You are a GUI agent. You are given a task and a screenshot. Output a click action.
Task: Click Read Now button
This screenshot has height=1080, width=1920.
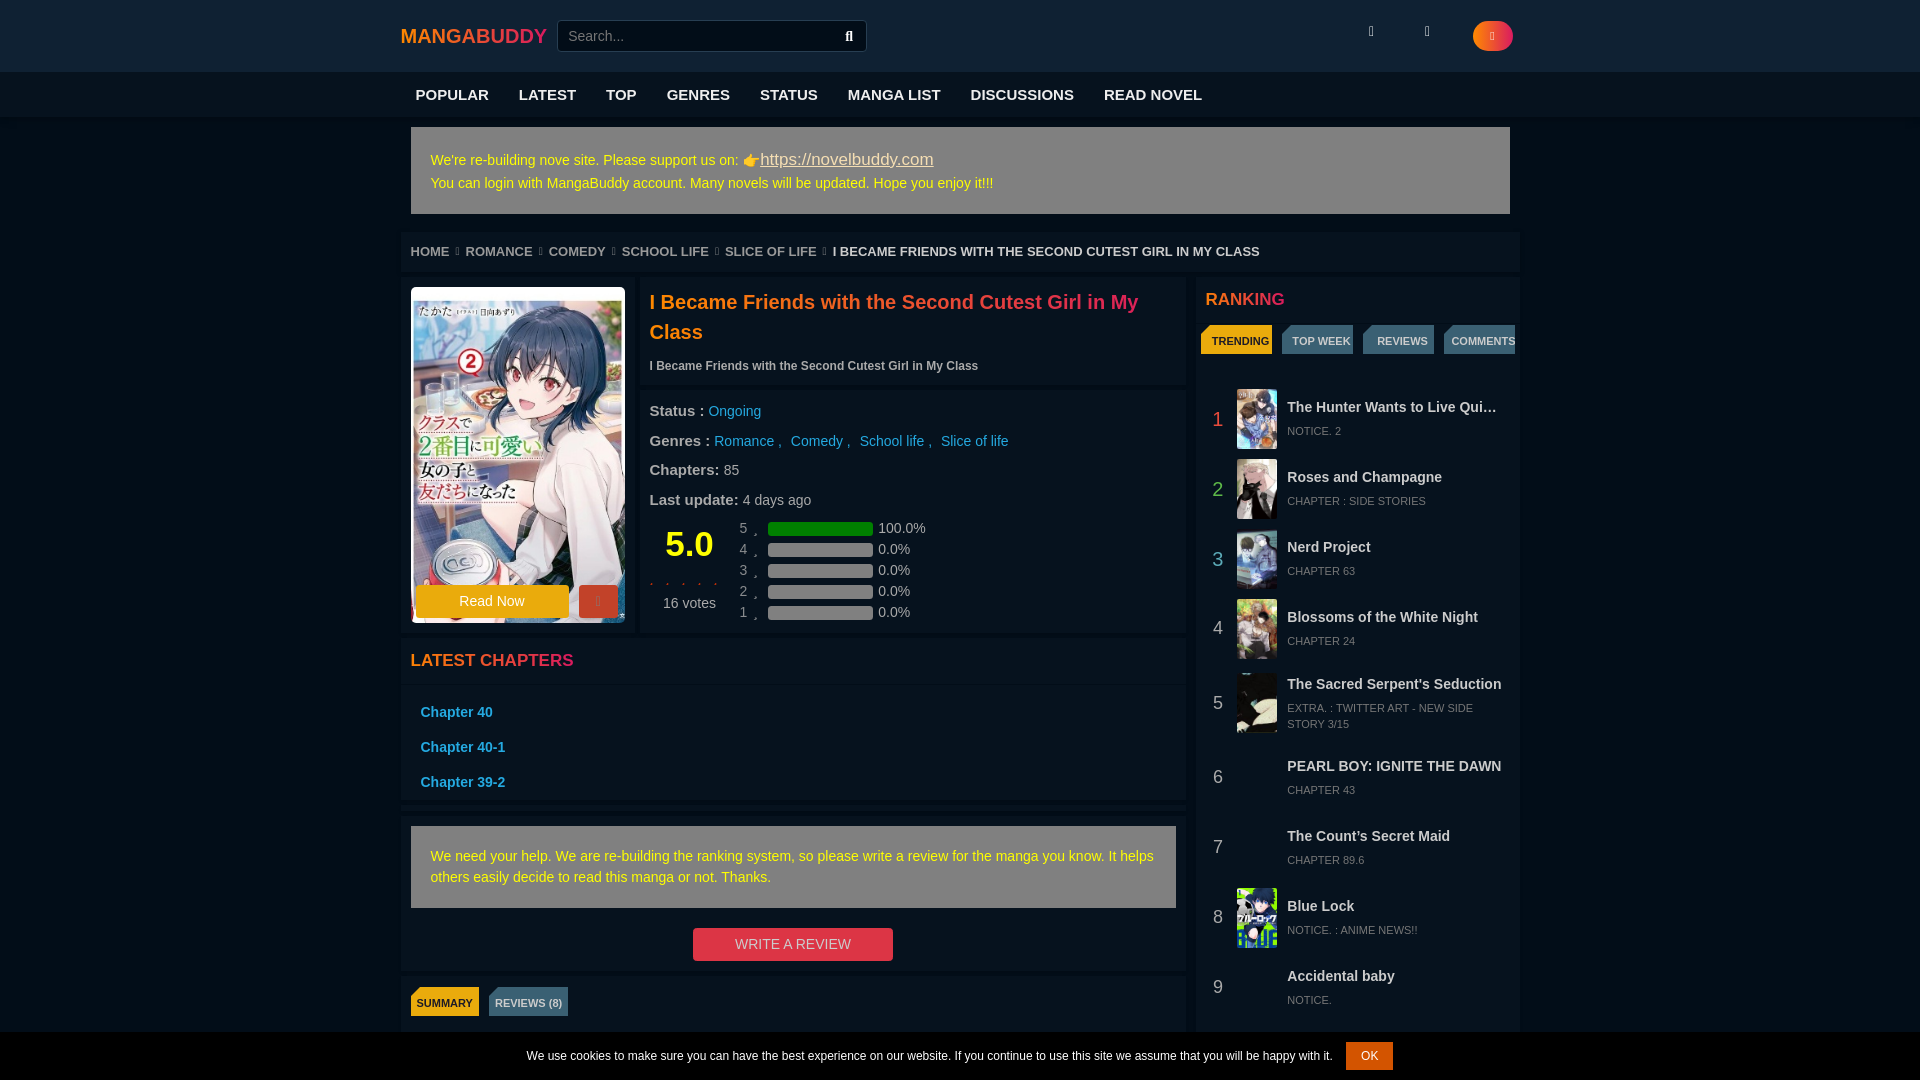pos(492,601)
